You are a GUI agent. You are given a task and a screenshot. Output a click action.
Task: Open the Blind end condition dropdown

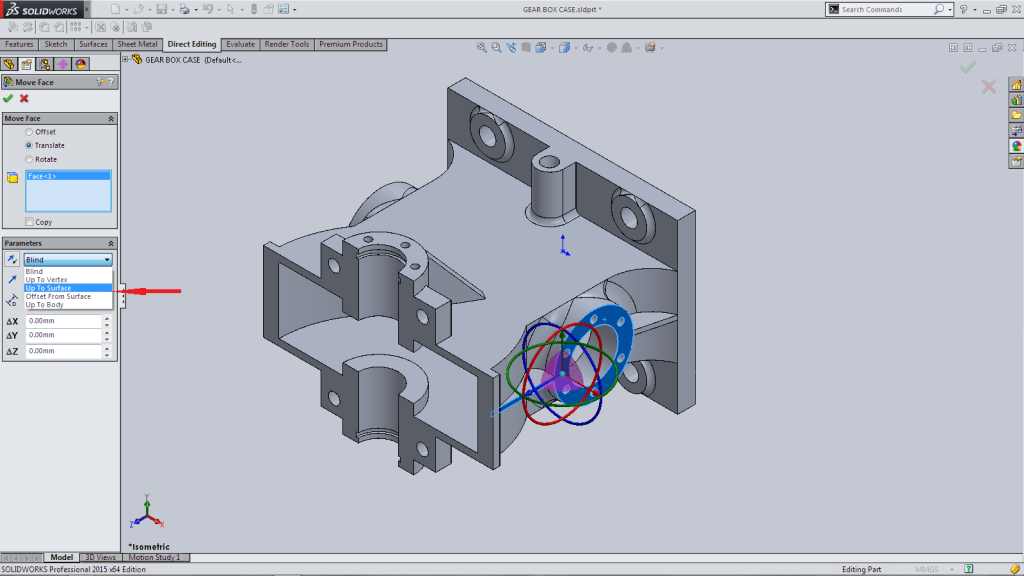[x=107, y=259]
